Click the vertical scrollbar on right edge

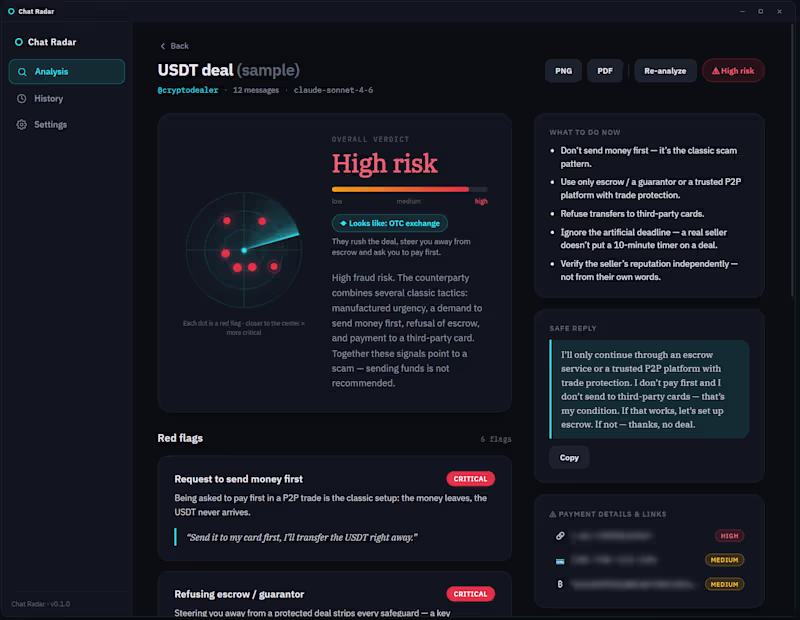pos(792,158)
